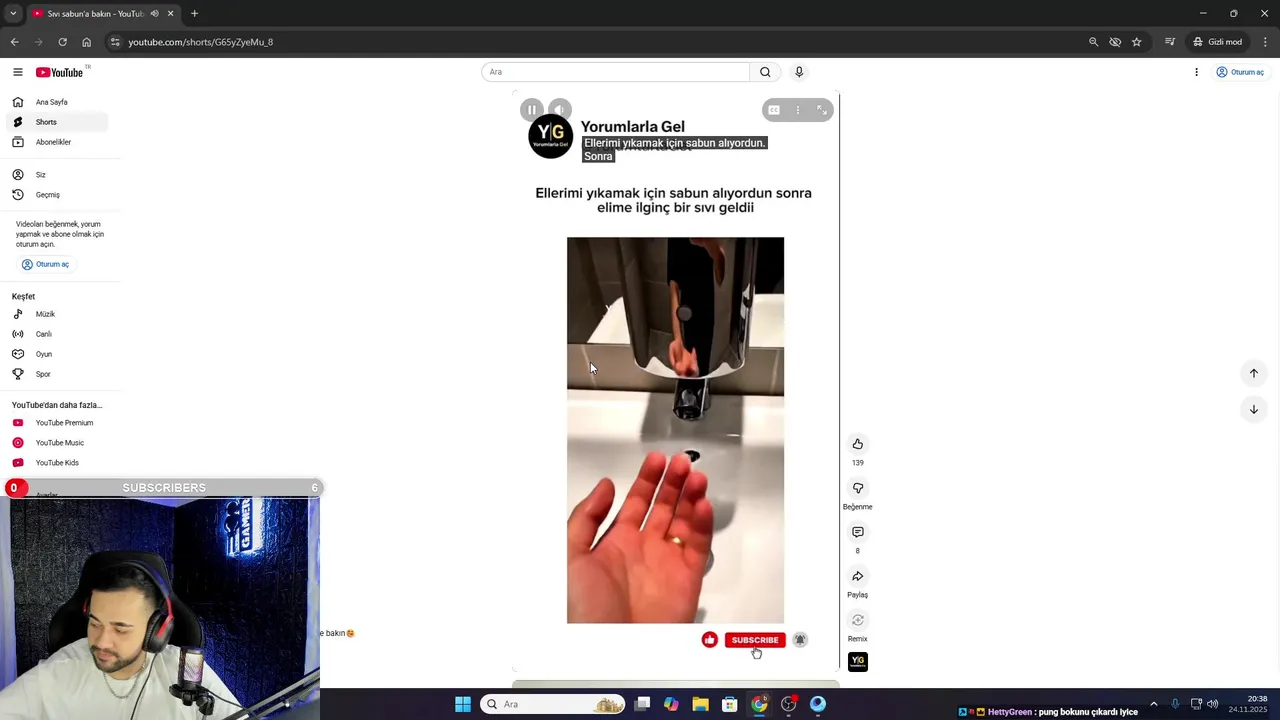The width and height of the screenshot is (1280, 720).
Task: Open the three-dot menu on the video player
Action: 798,110
